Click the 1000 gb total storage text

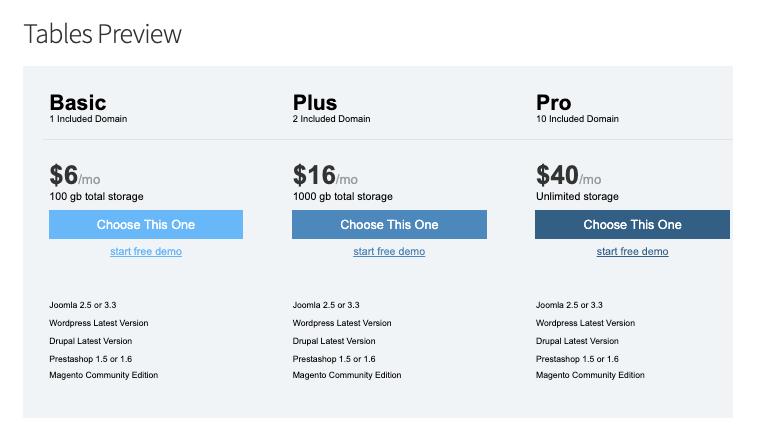pos(342,197)
